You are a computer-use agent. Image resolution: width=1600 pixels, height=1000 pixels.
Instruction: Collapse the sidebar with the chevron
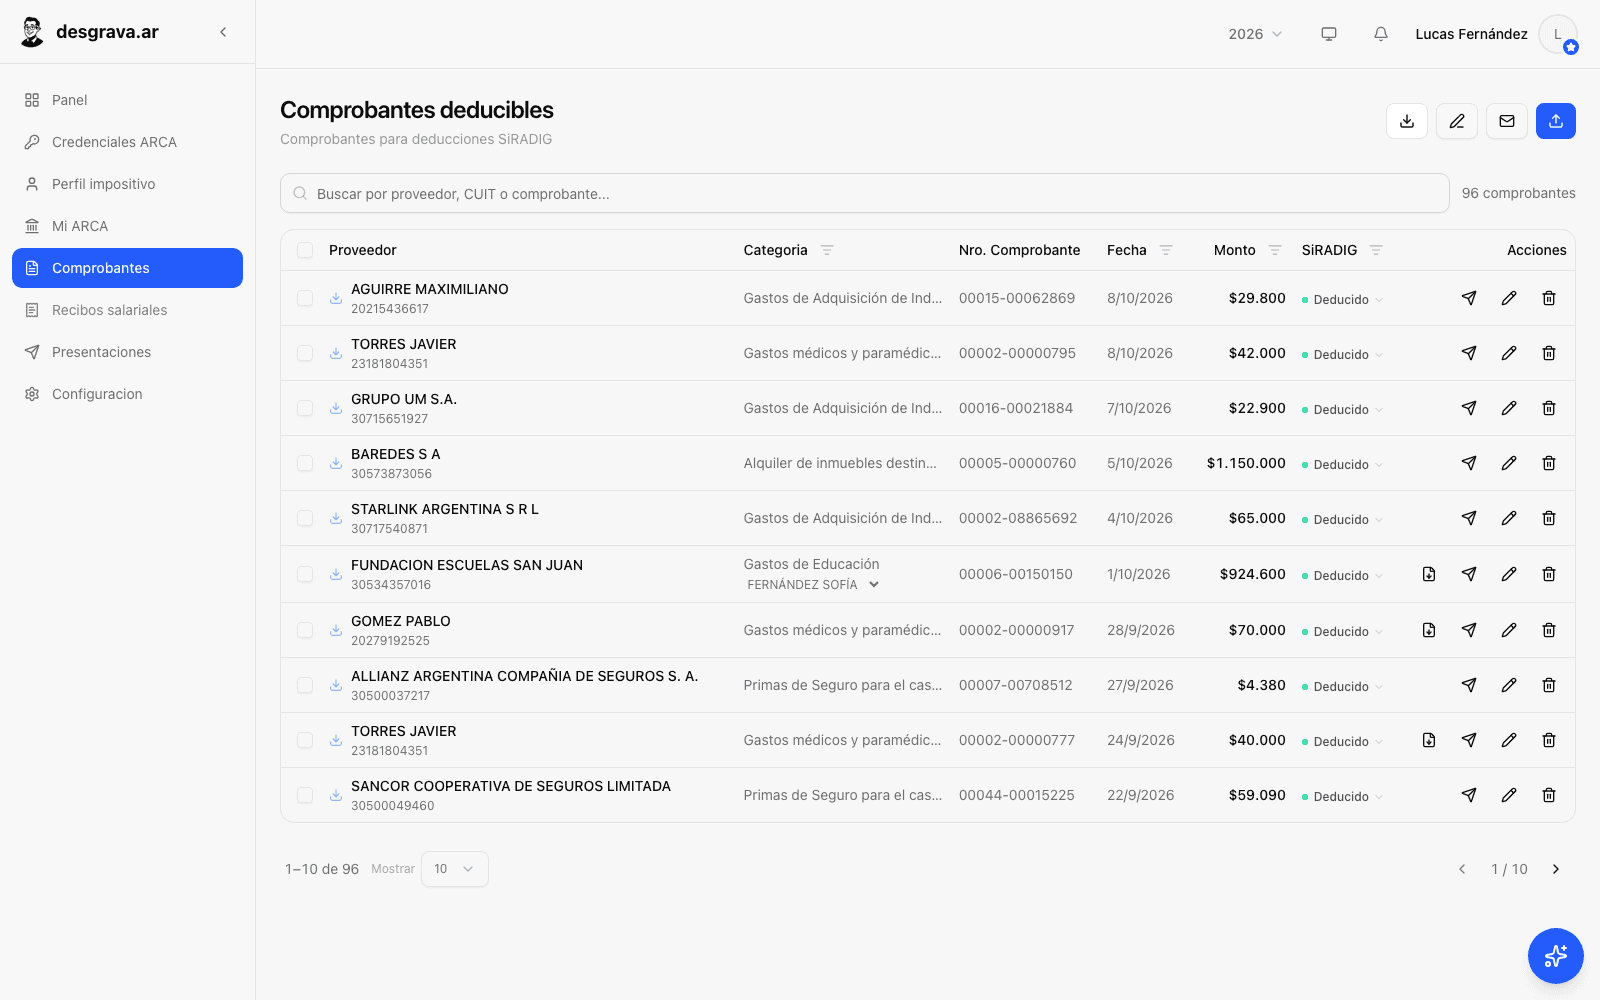[223, 32]
